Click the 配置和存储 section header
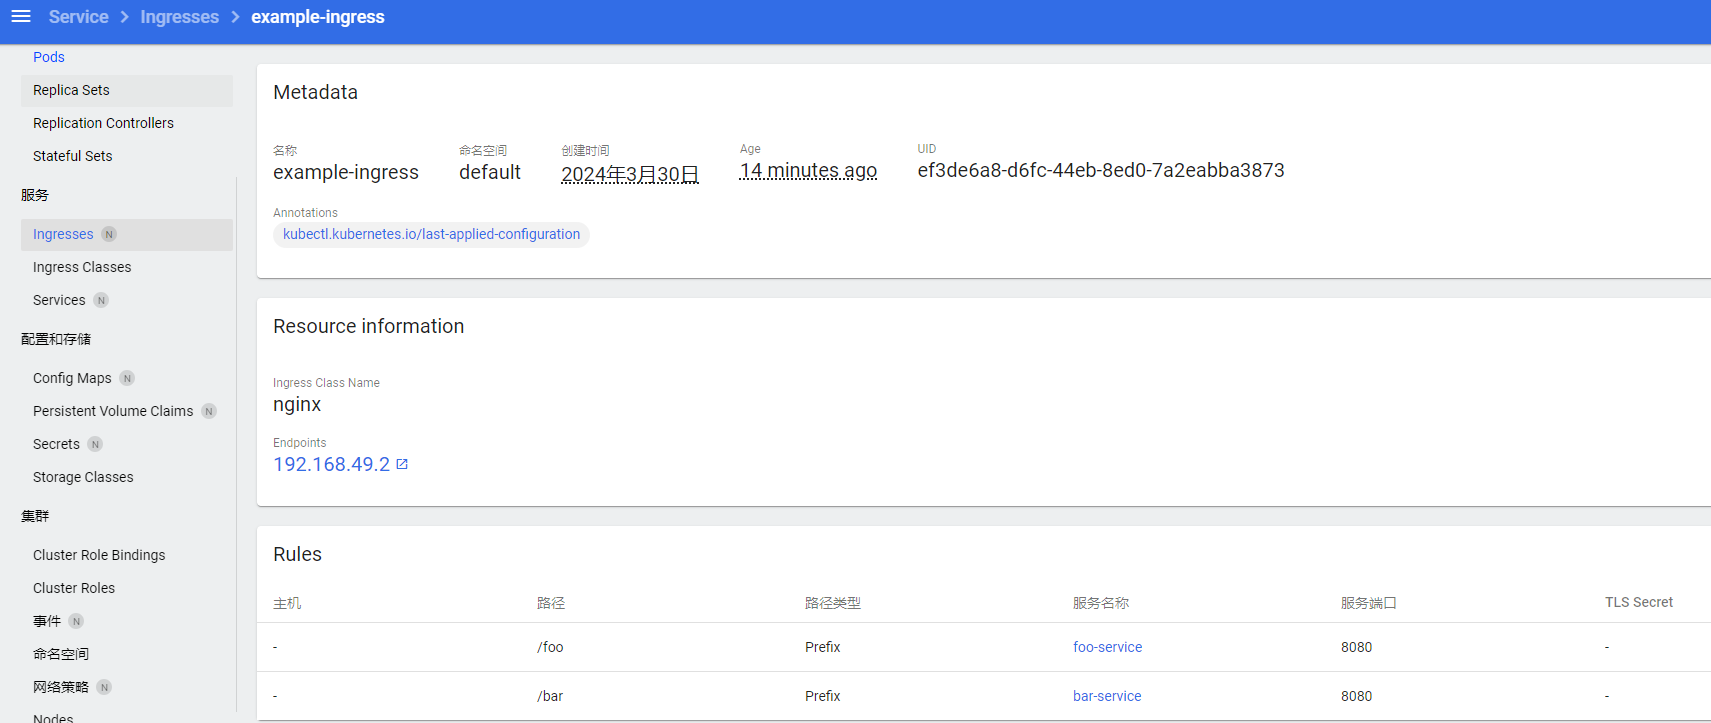The image size is (1711, 723). pos(56,339)
